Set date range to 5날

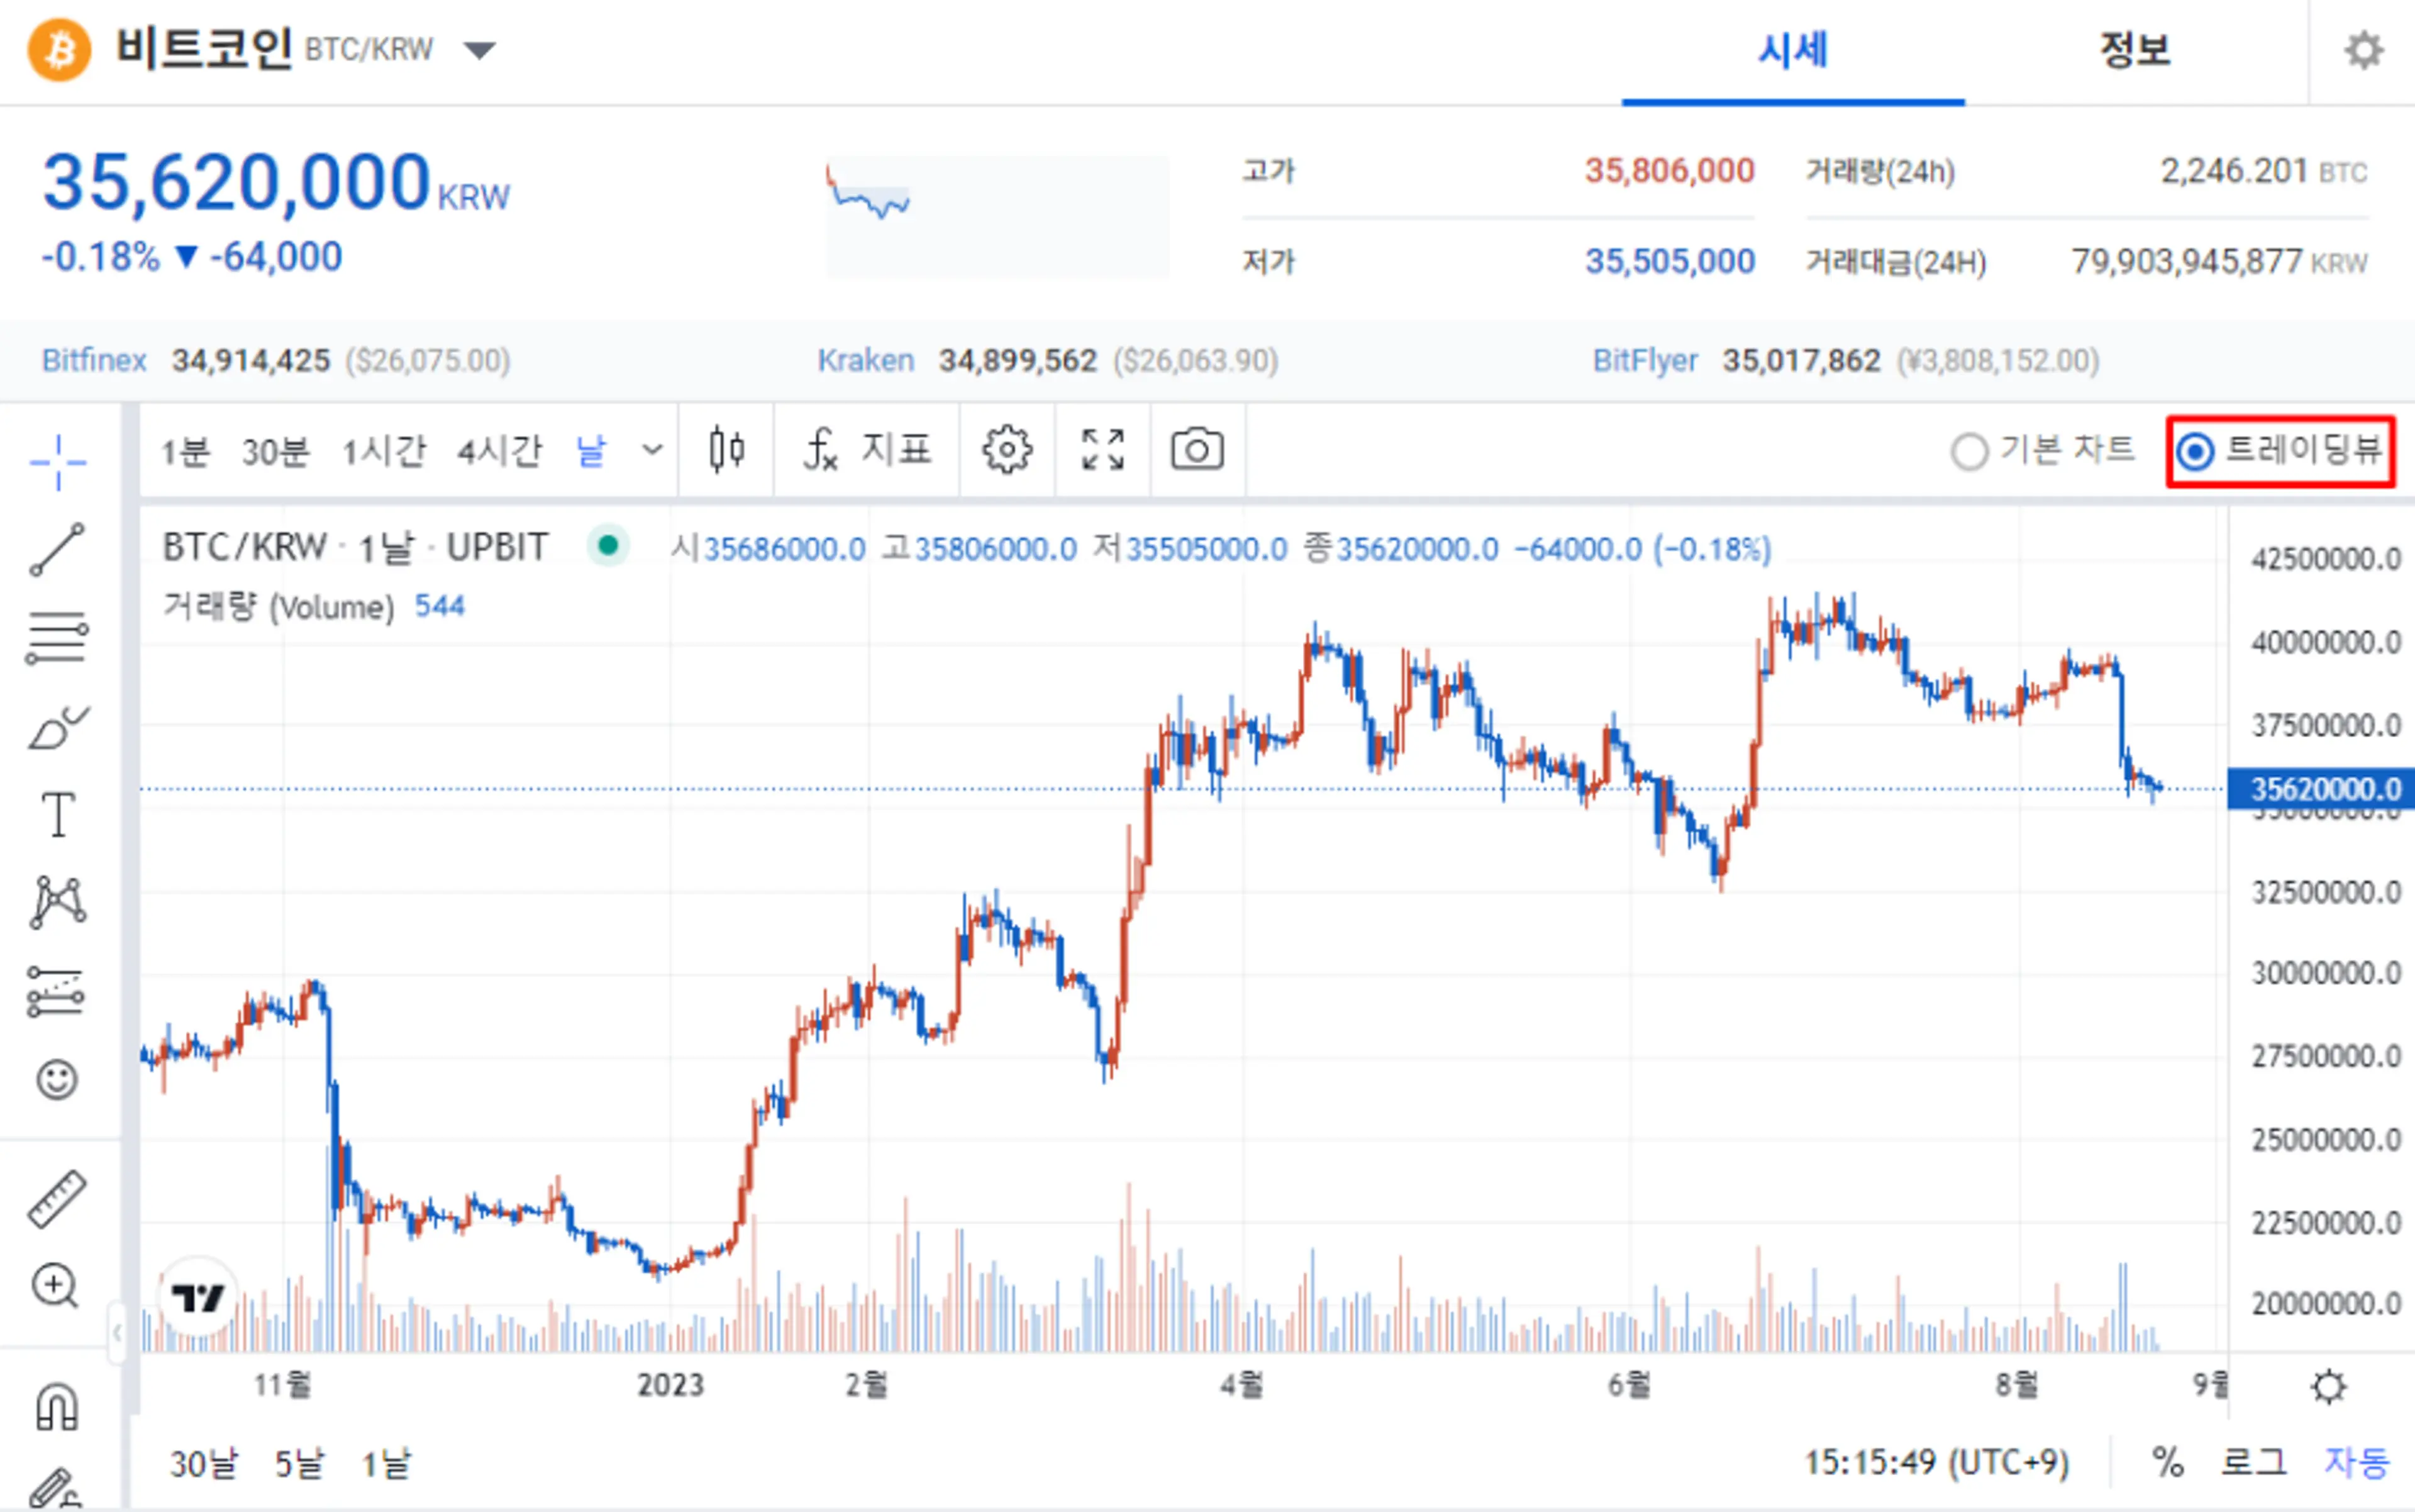tap(300, 1464)
